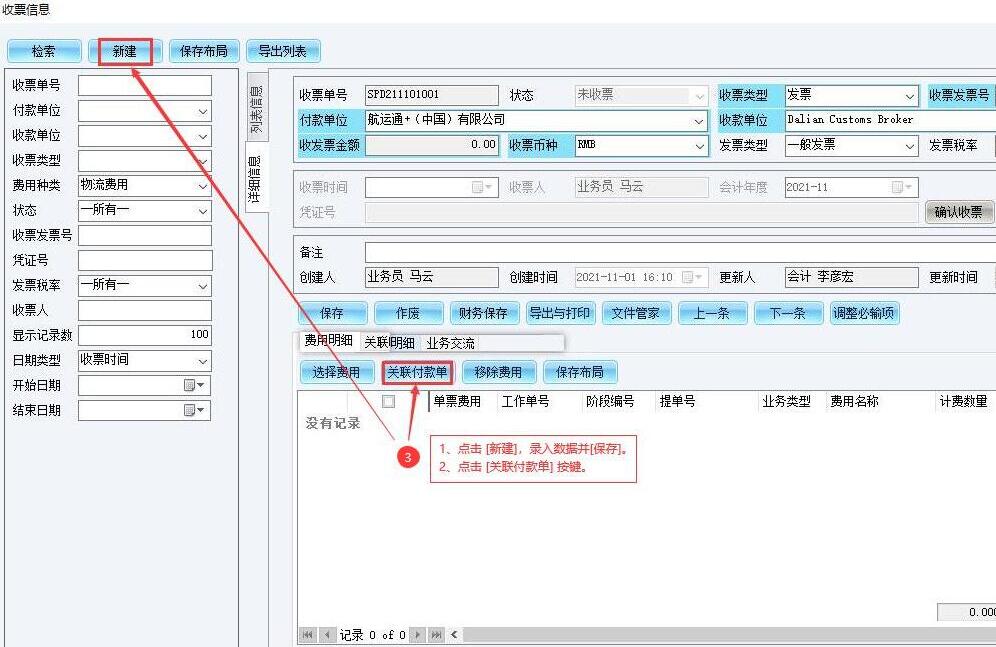Viewport: 996px width, 647px height.
Task: Jump to last record in navigator
Action: pyautogui.click(x=436, y=635)
